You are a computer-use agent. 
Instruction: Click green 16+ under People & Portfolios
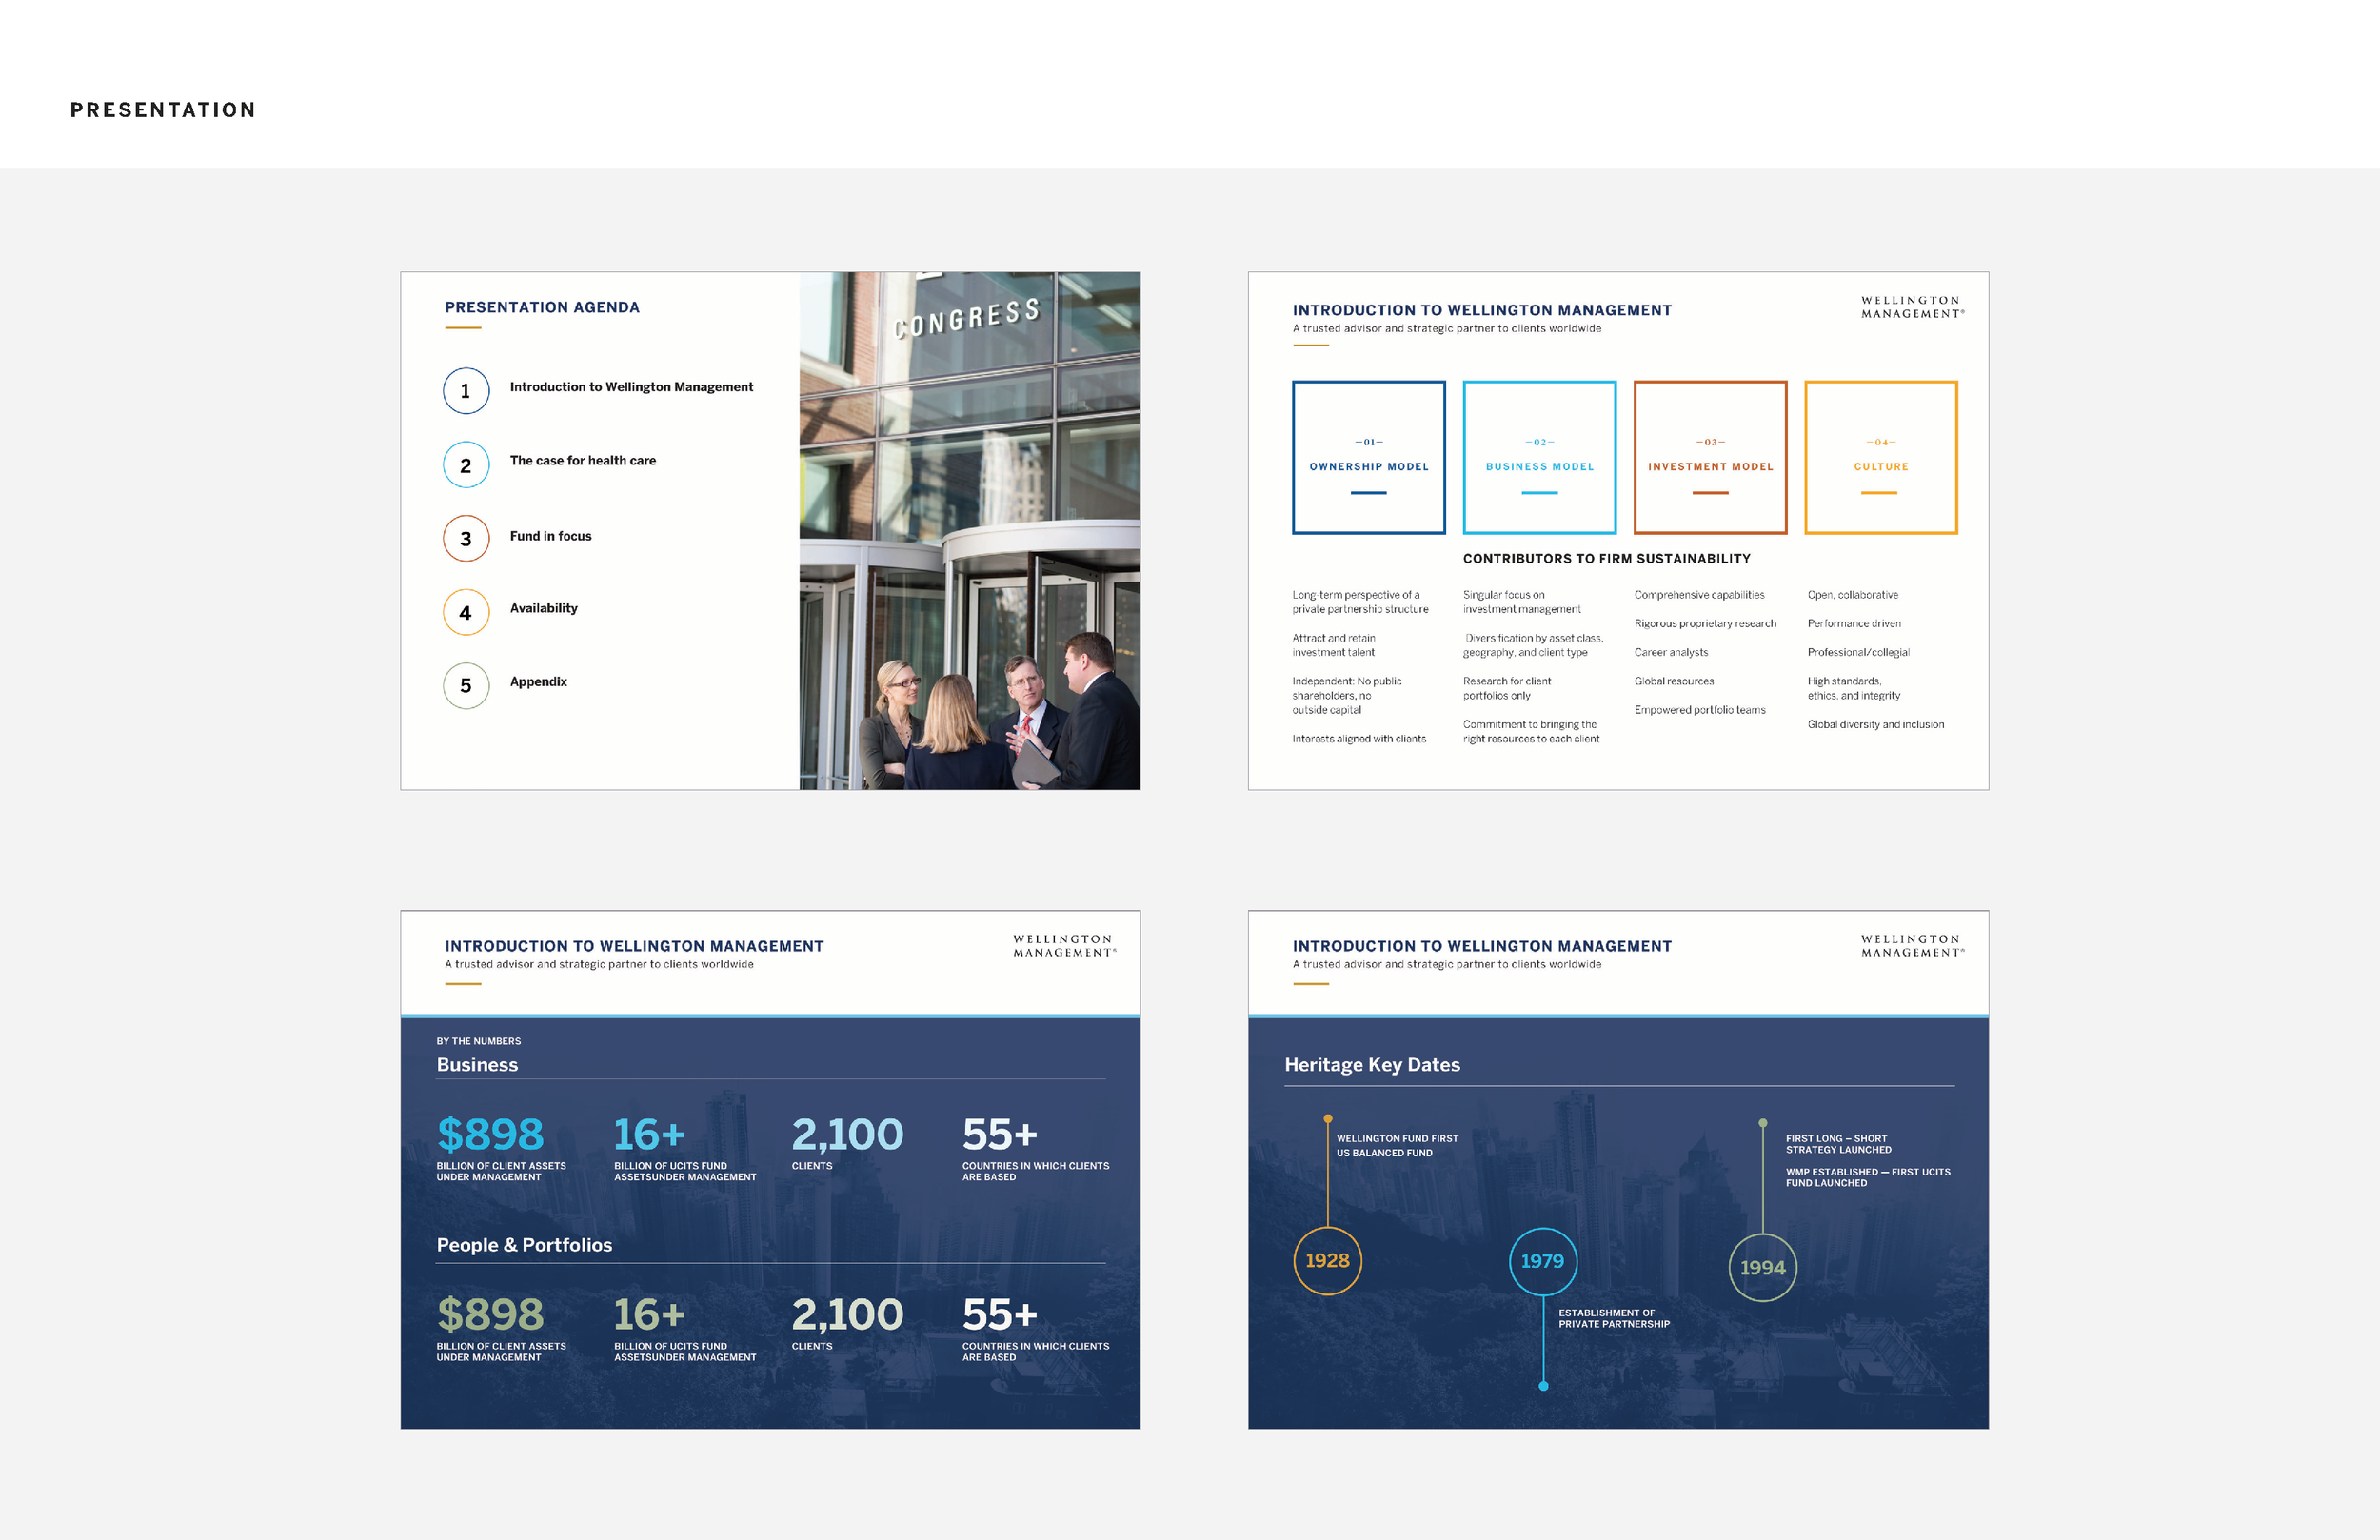(649, 1315)
